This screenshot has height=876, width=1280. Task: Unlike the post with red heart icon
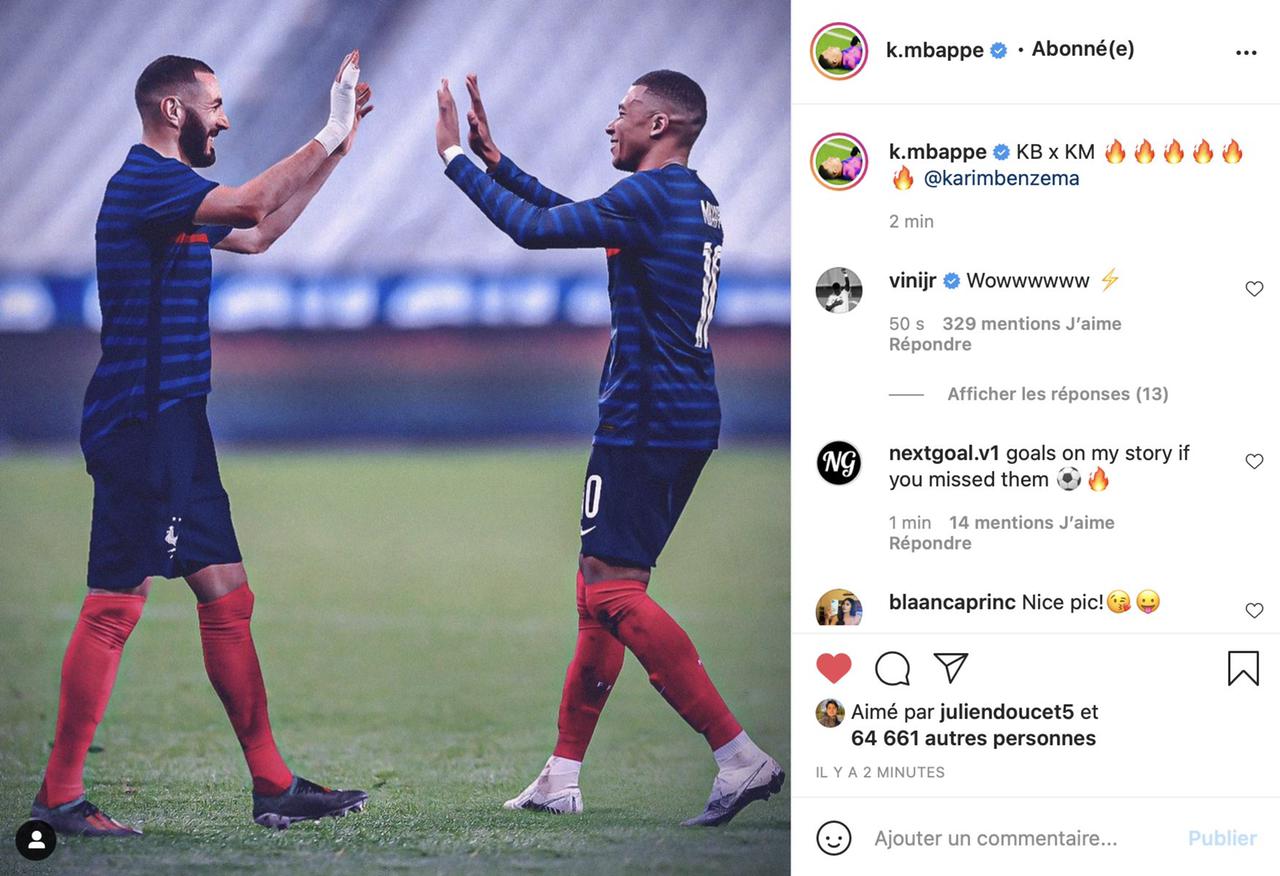click(x=834, y=668)
